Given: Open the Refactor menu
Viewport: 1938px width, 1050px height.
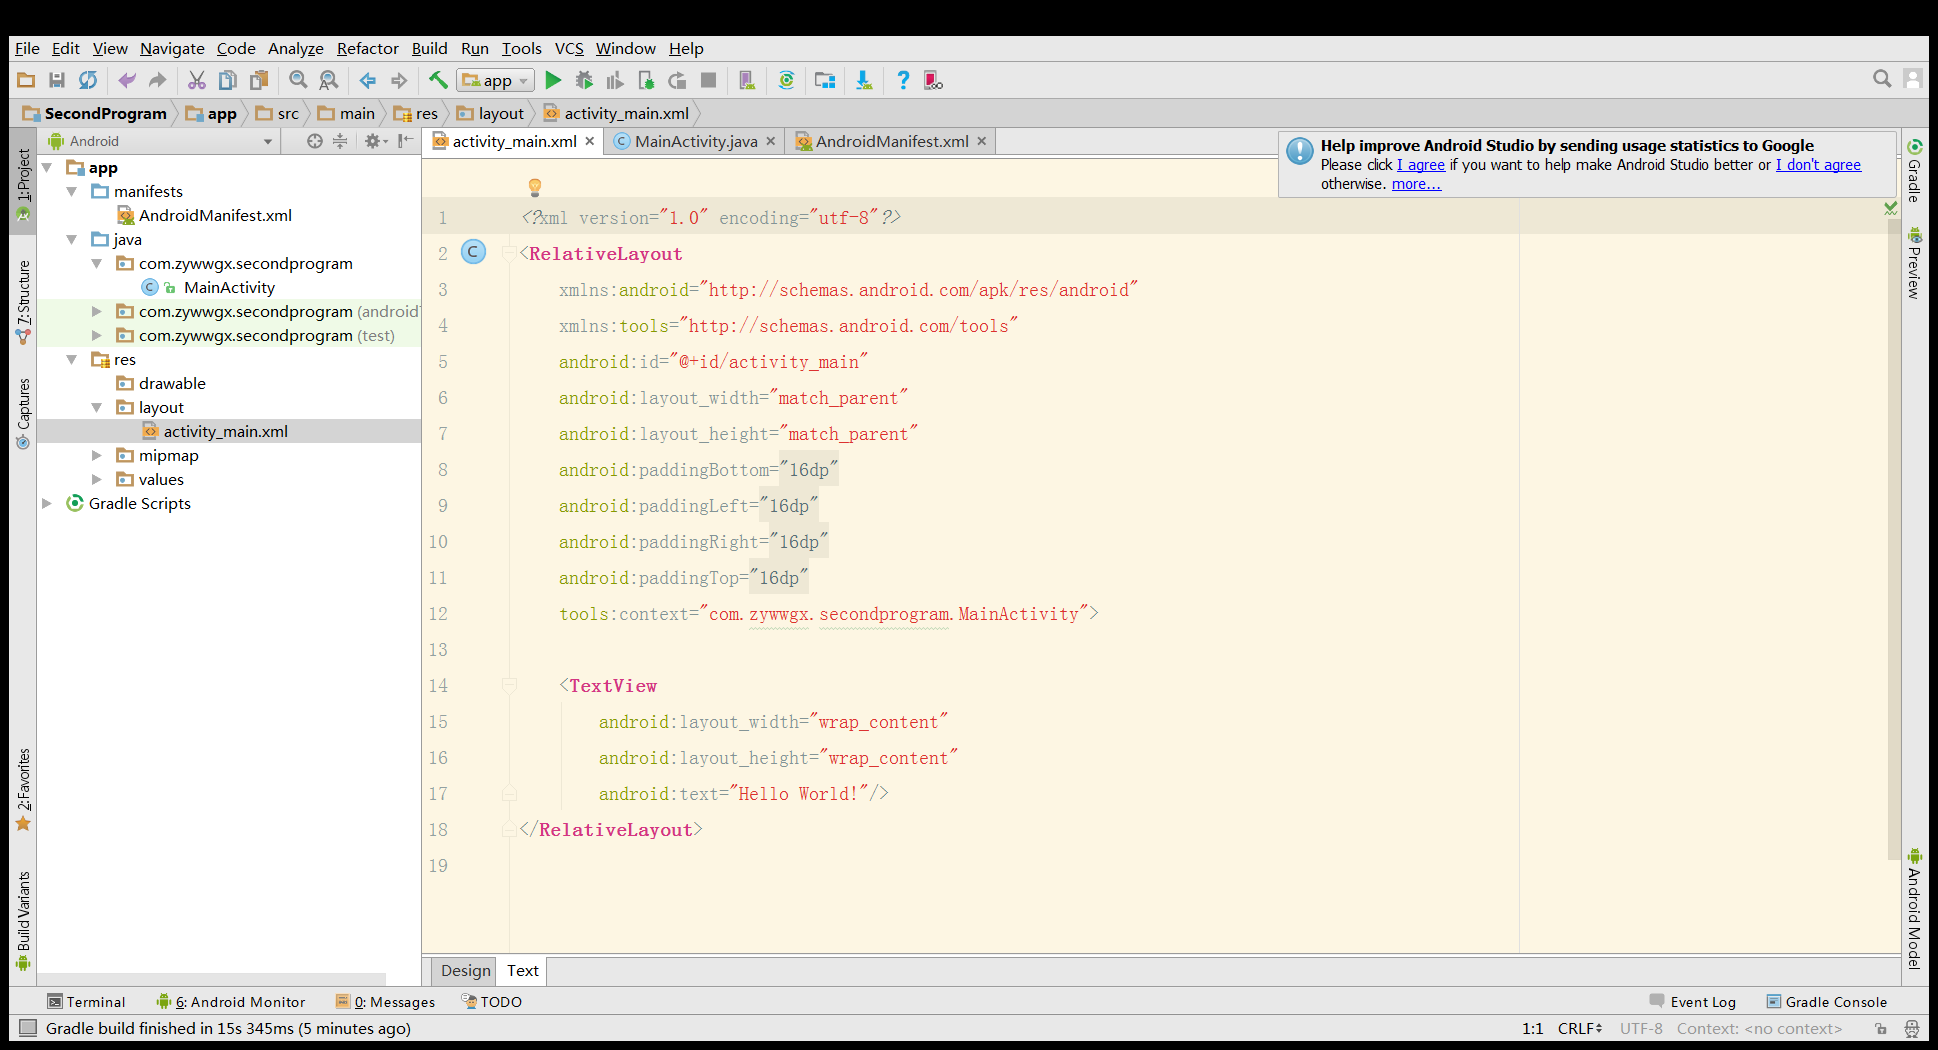Looking at the screenshot, I should click(367, 48).
